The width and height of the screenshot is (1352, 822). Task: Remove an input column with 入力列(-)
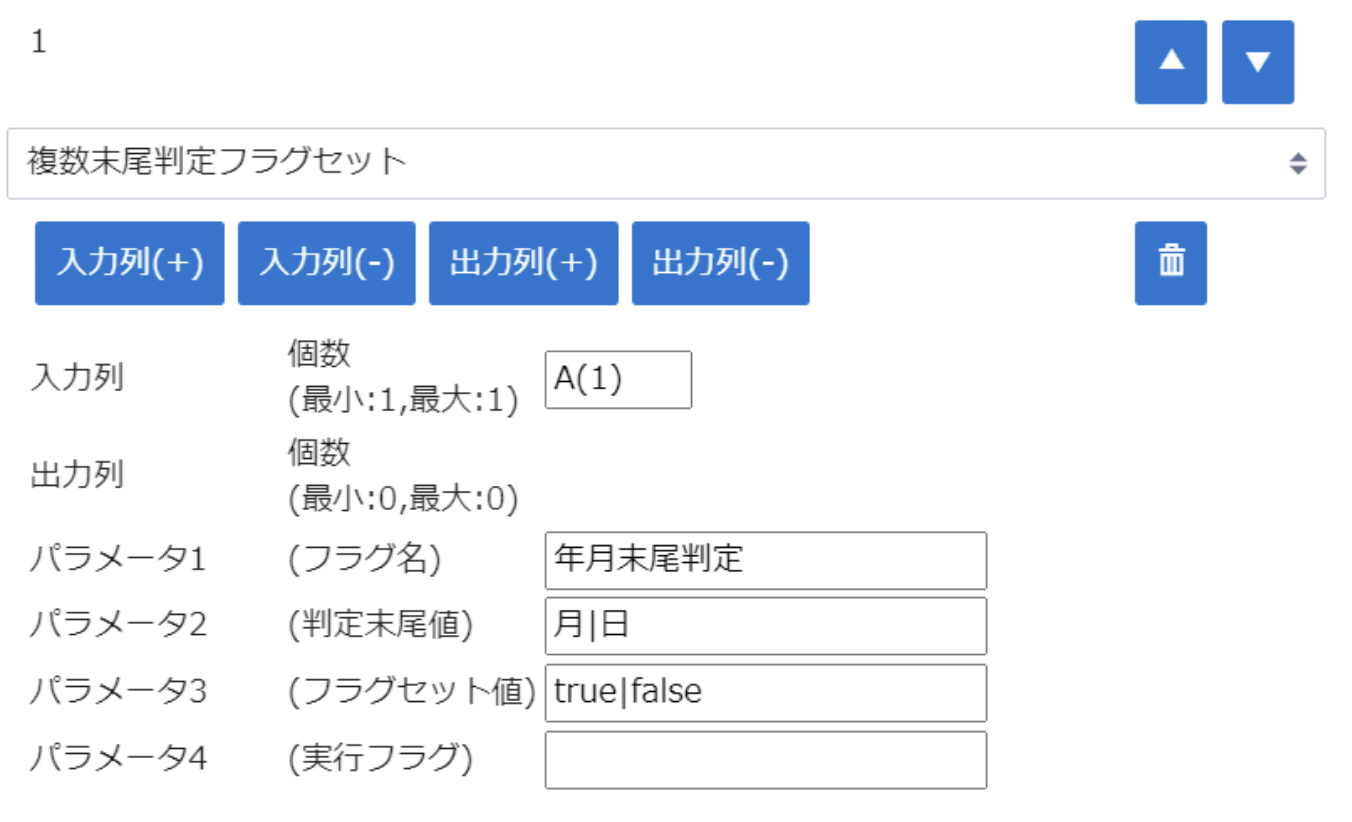[326, 263]
